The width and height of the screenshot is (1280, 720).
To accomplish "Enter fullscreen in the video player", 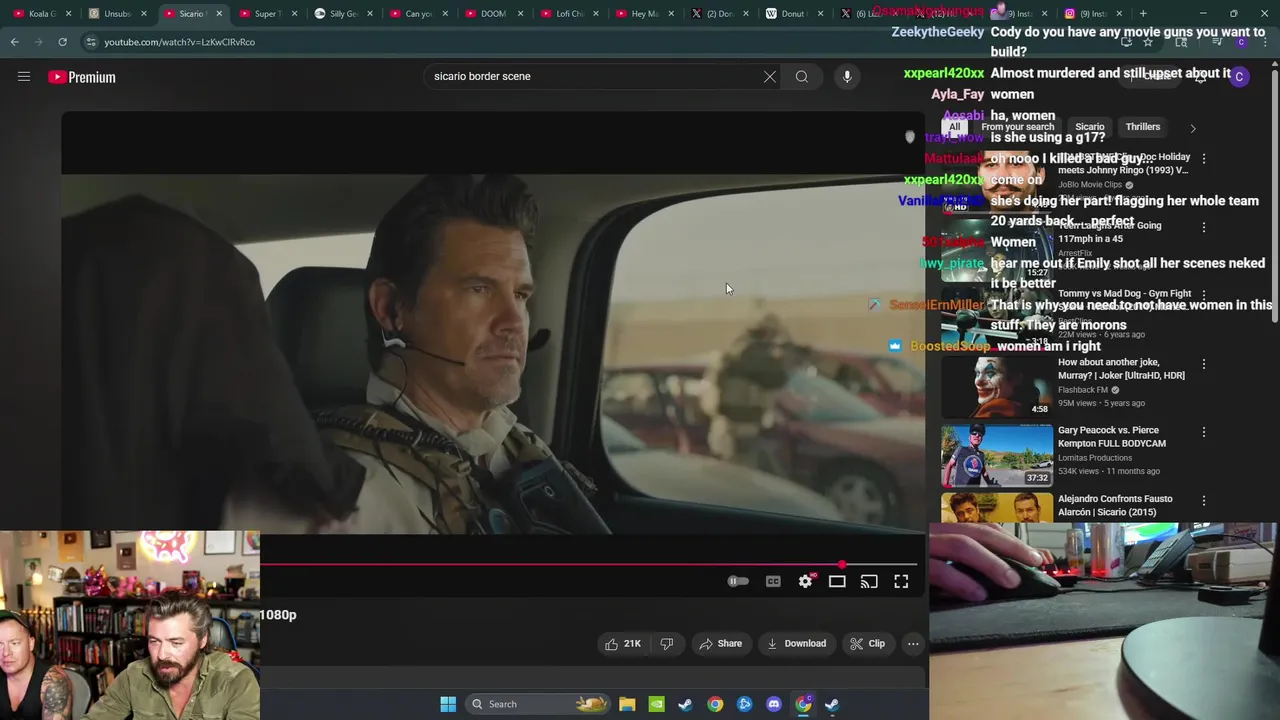I will coord(901,581).
